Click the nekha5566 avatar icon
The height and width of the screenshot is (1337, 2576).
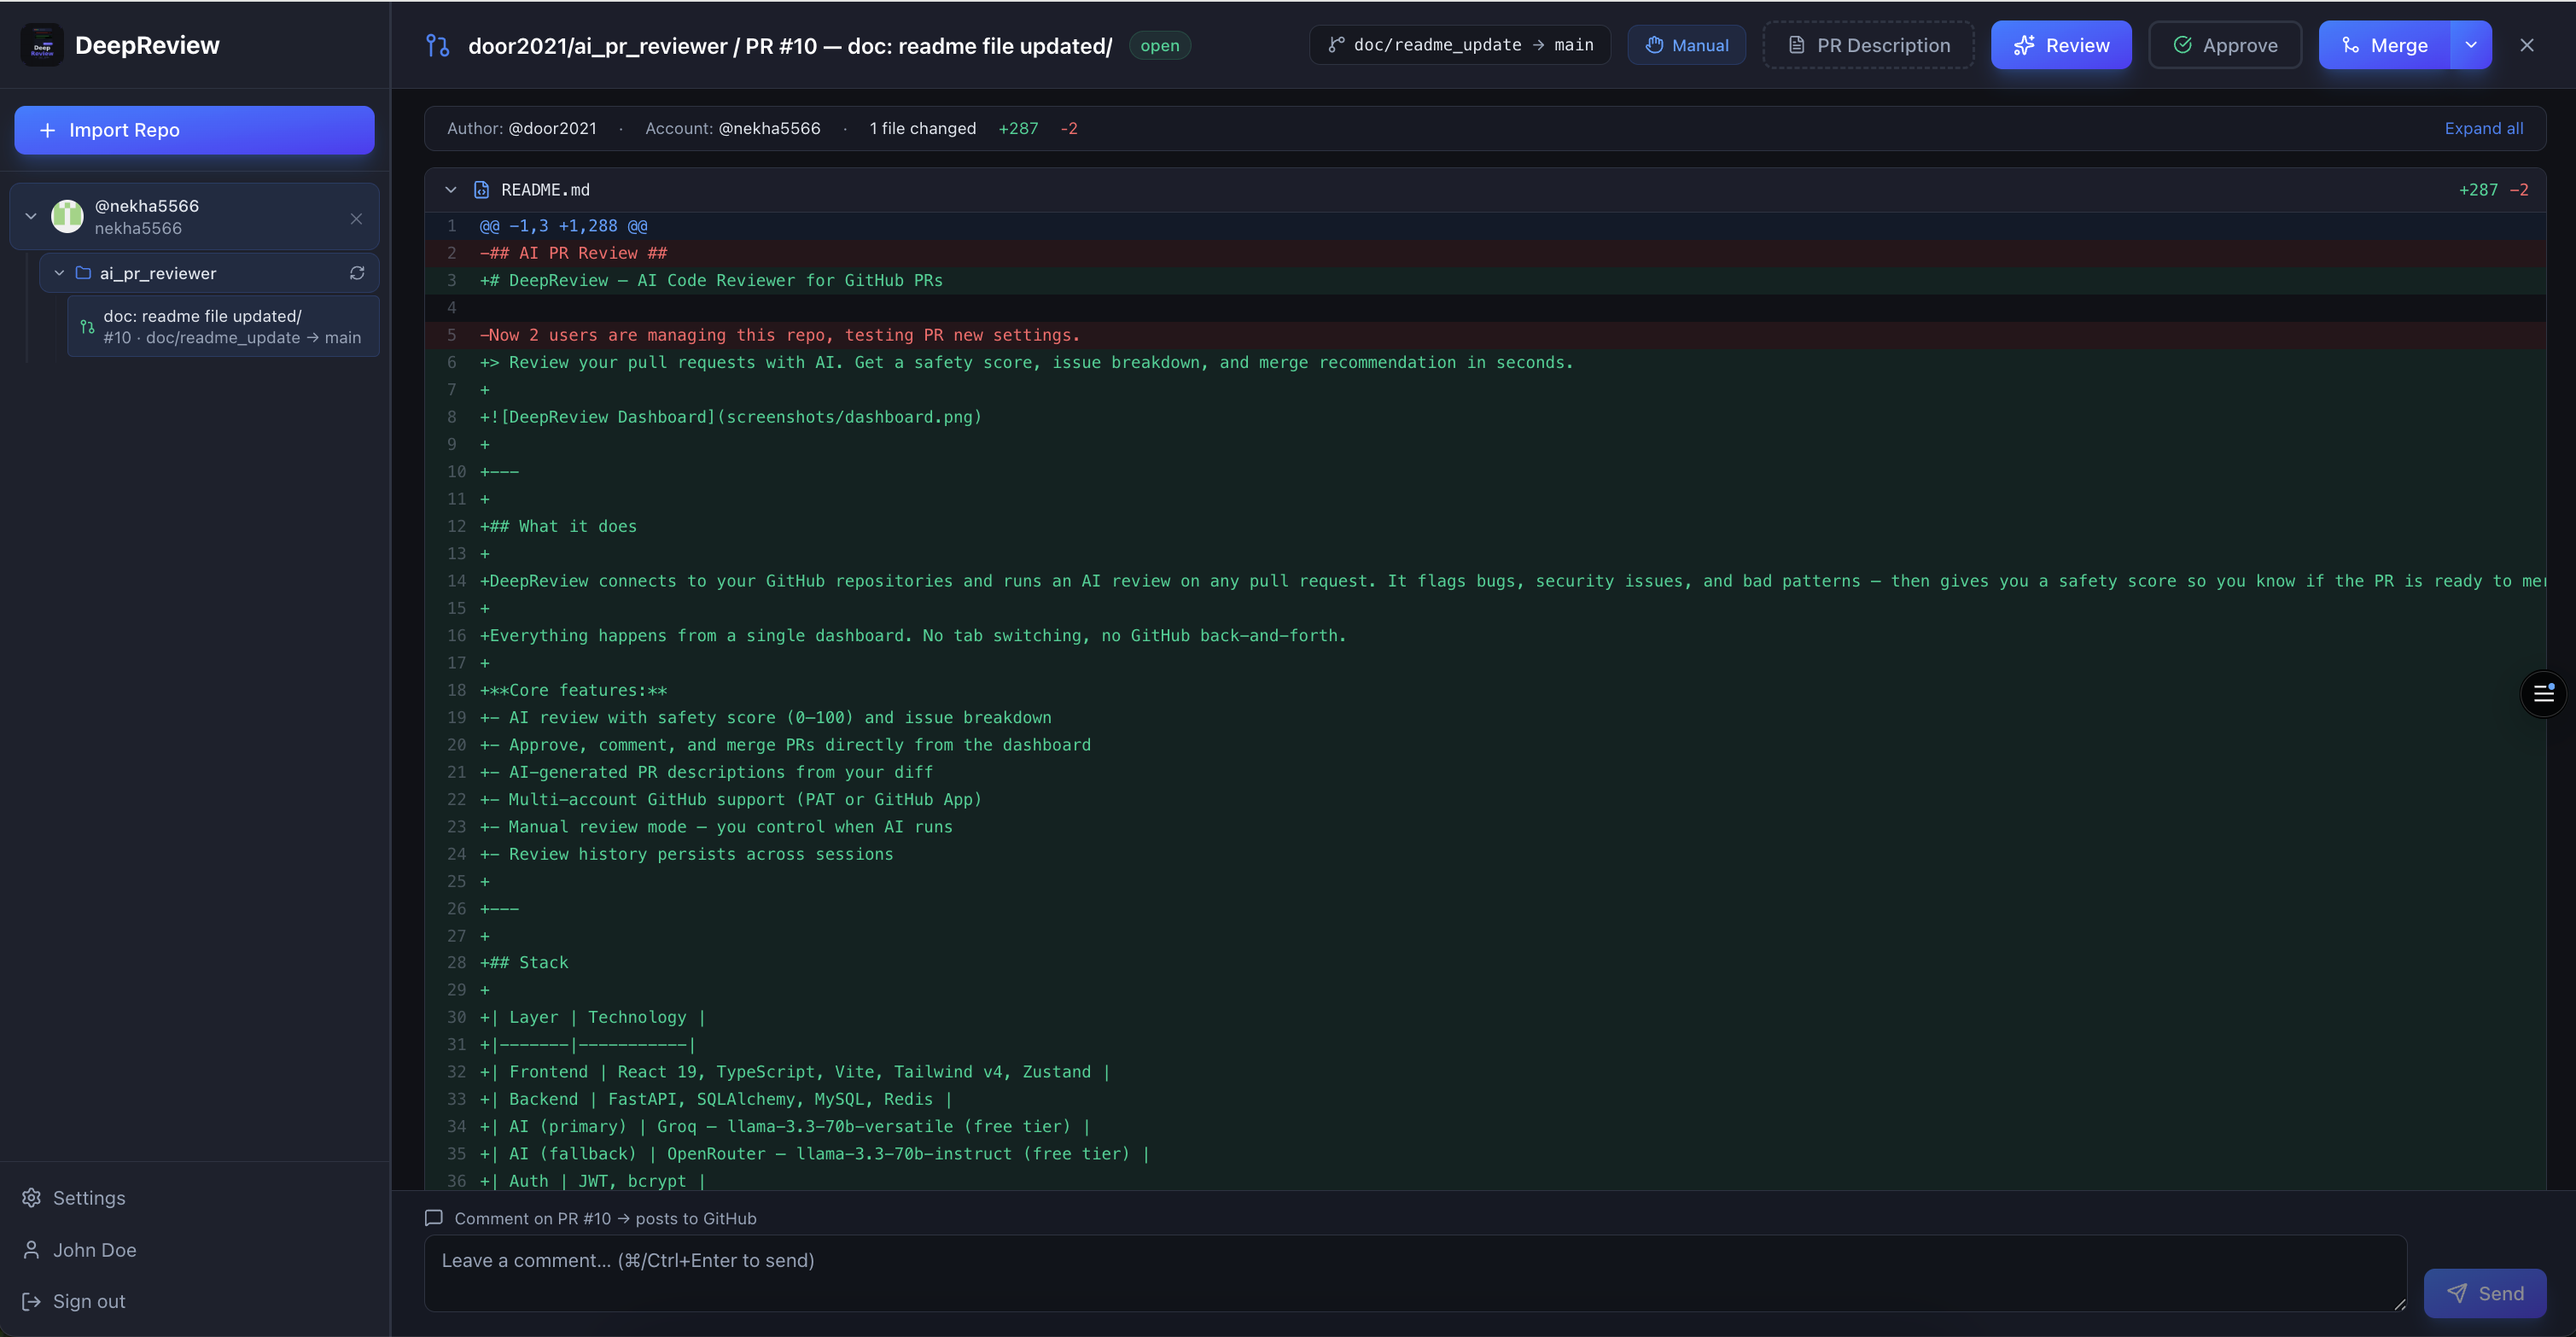point(67,216)
